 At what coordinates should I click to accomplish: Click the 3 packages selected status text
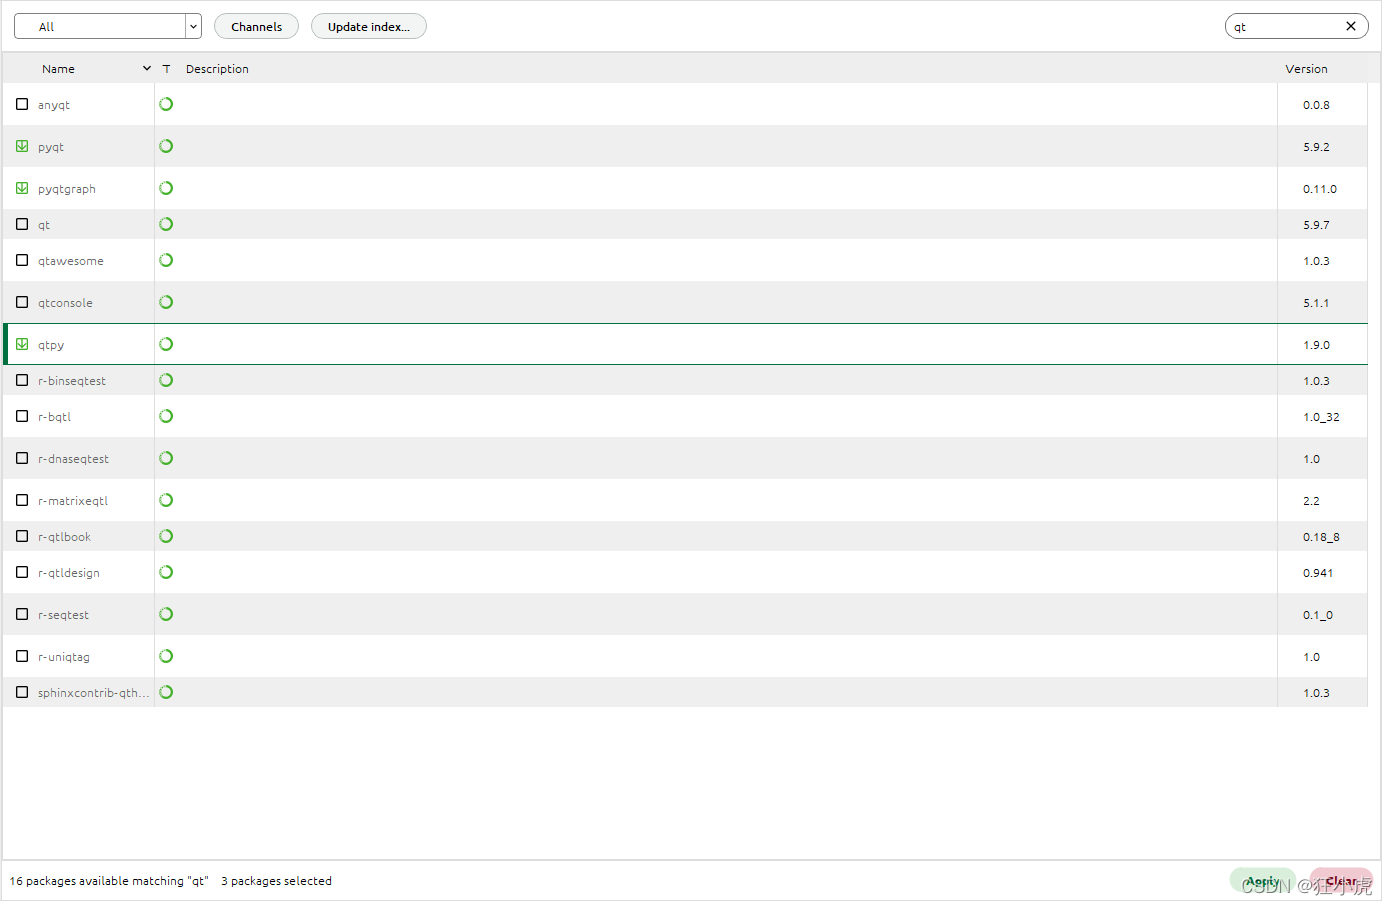(276, 881)
